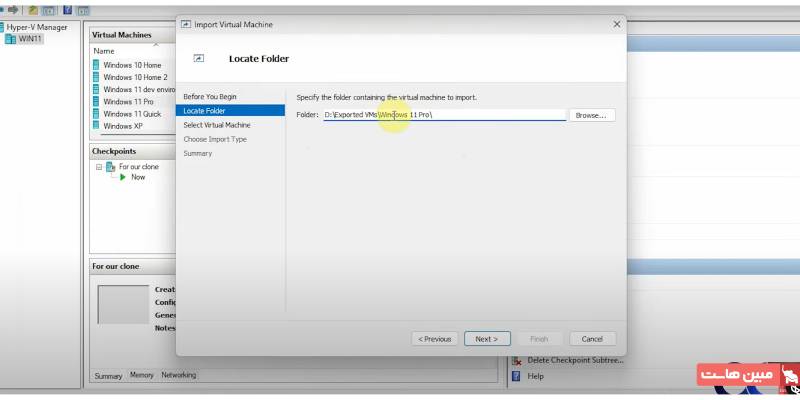Screen dimensions: 800x400
Task: Click the Help icon in Actions pane
Action: coord(516,376)
